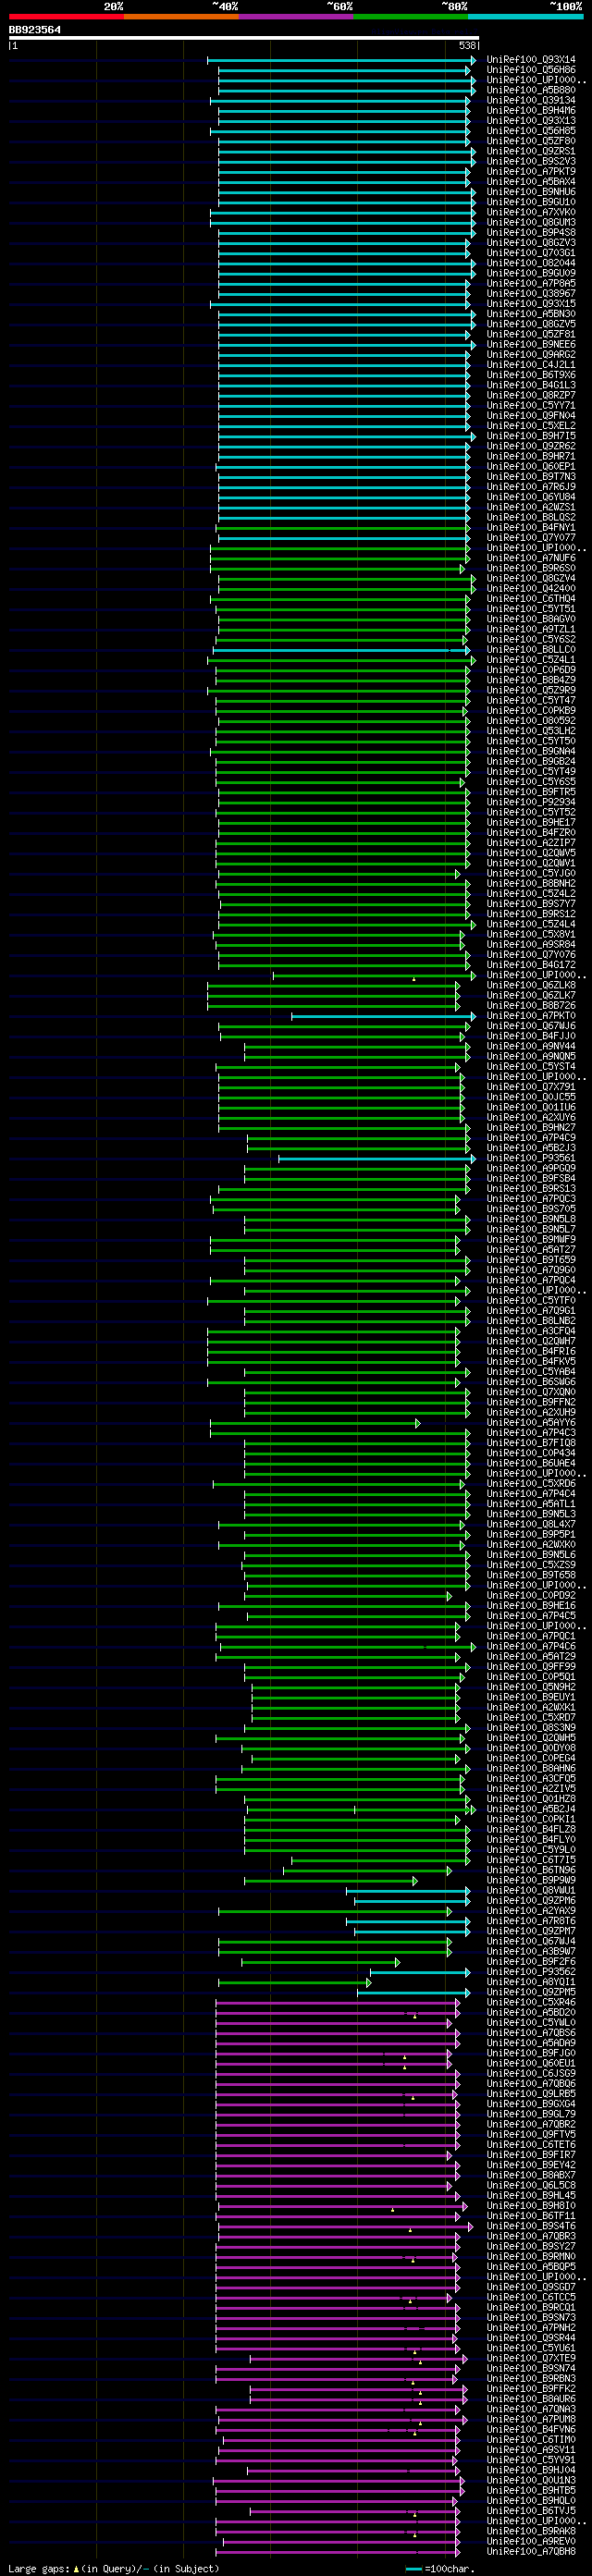
Task: Click the UniRef100_B9S2V3 label
Action: (531, 162)
